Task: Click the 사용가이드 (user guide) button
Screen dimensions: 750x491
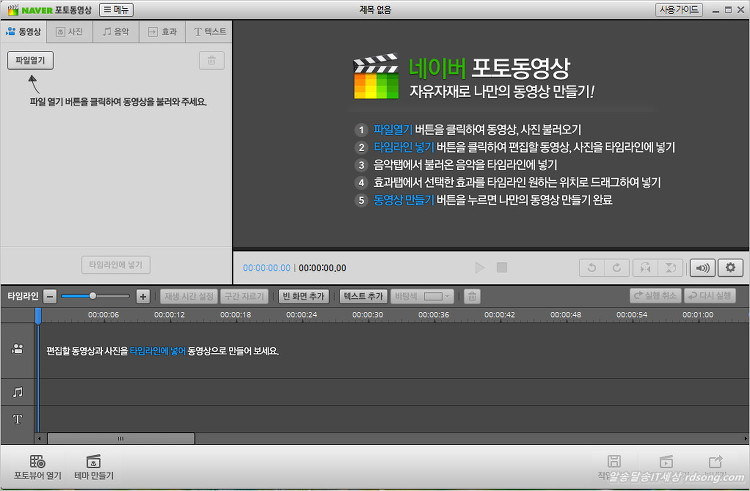Action: tap(678, 10)
